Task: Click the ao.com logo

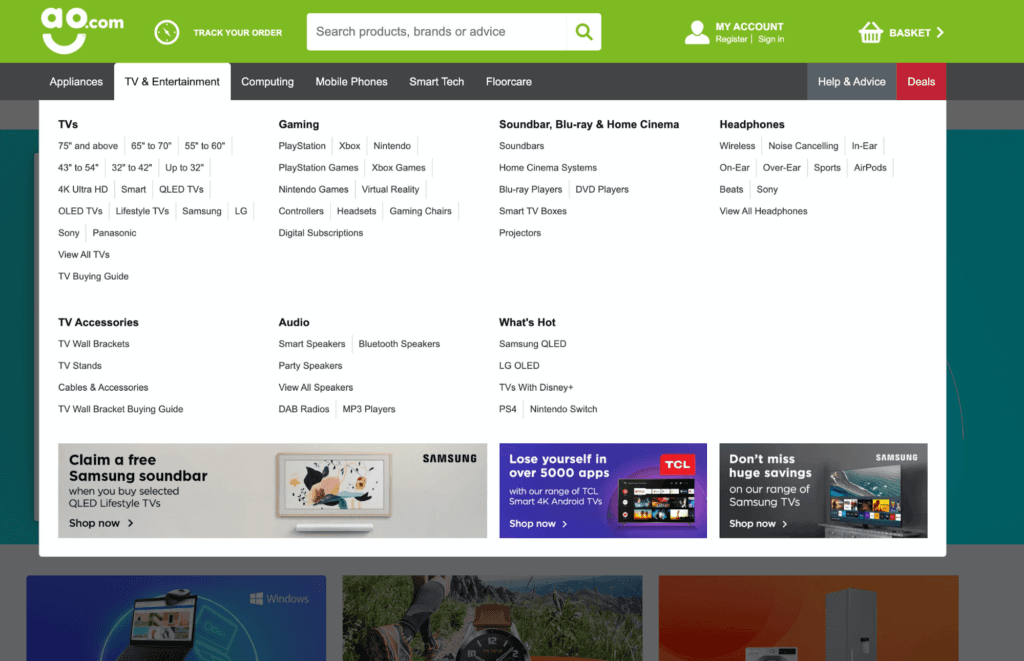Action: [x=82, y=30]
